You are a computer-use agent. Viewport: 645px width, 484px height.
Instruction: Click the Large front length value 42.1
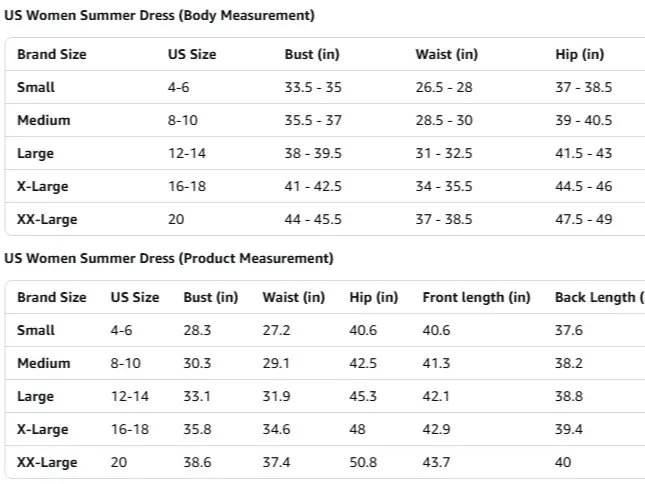[437, 396]
